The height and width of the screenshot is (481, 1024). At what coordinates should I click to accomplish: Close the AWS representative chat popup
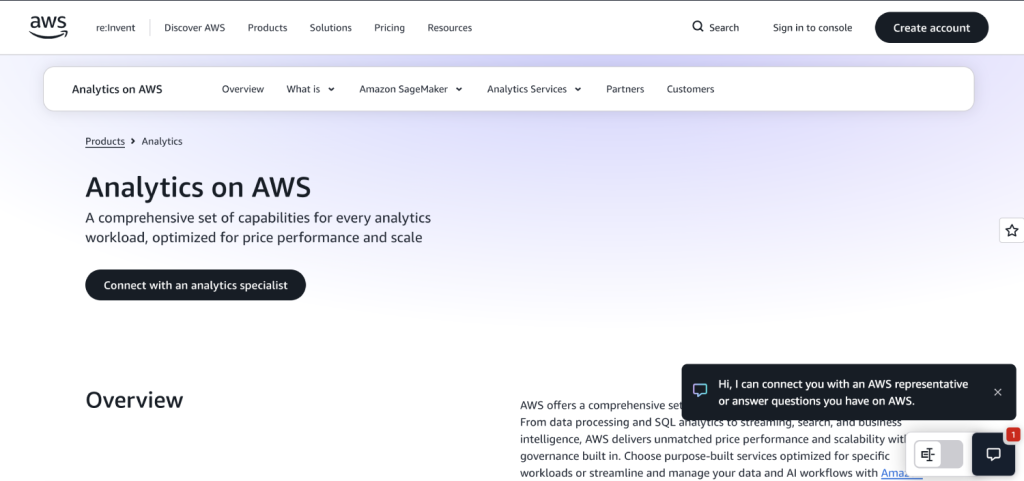(x=997, y=392)
